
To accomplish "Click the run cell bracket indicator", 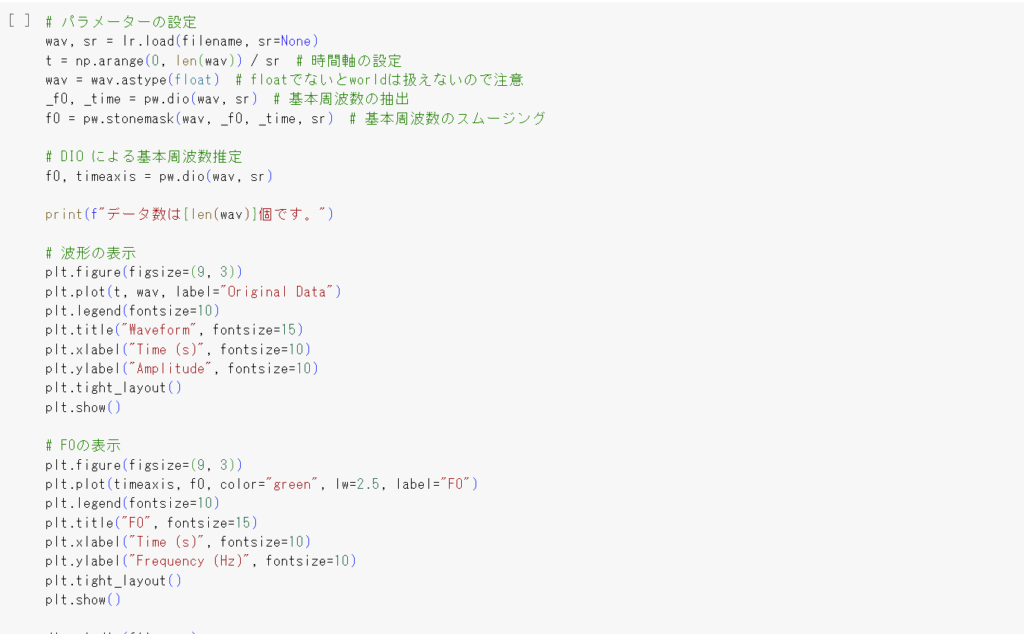I will (x=19, y=21).
